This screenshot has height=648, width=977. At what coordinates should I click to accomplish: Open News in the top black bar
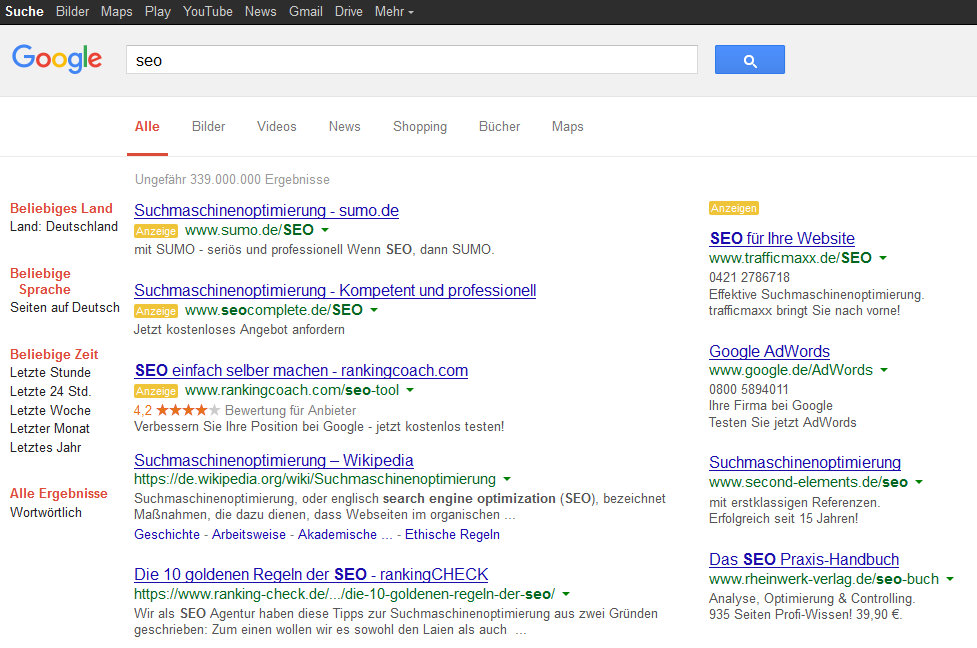[x=260, y=11]
